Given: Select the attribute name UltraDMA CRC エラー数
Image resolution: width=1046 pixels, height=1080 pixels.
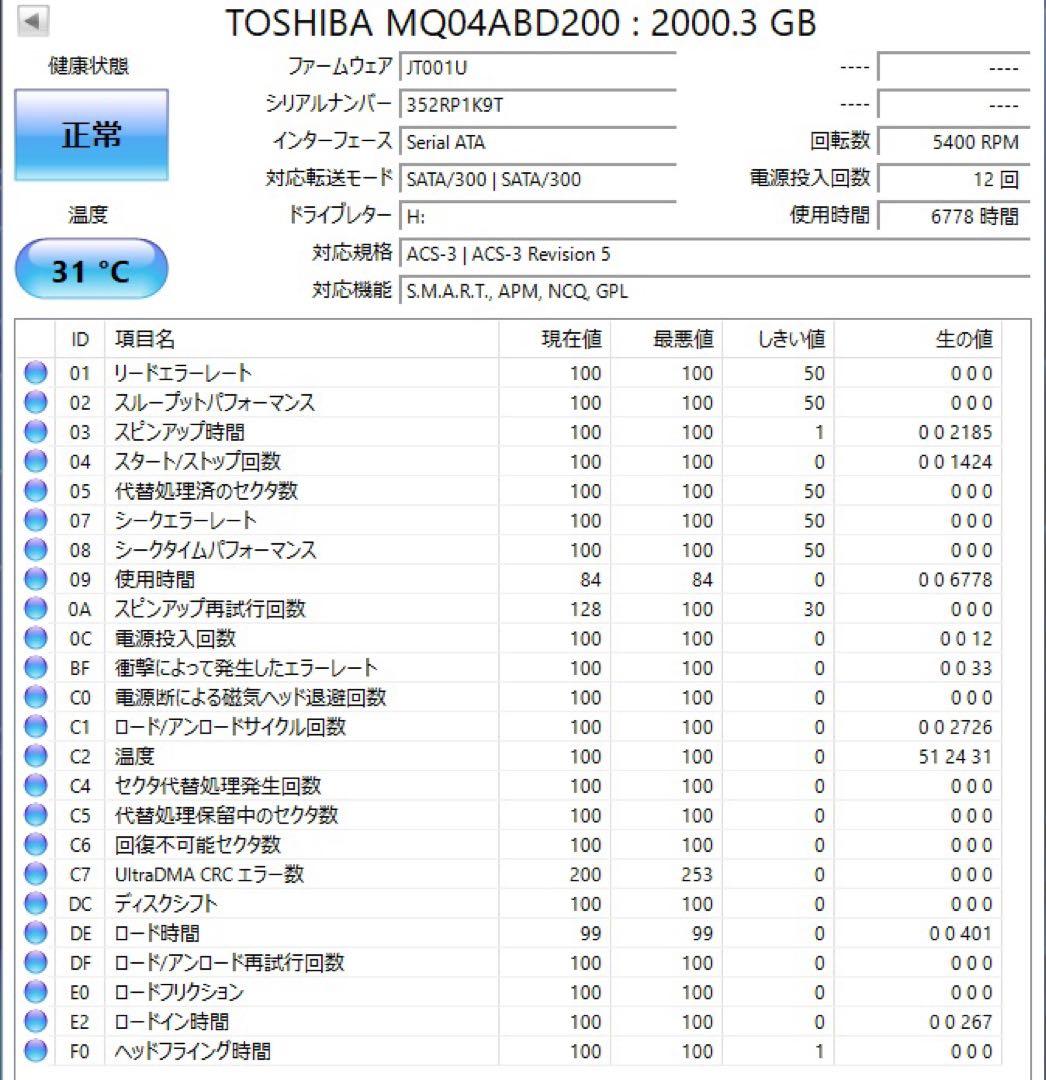Looking at the screenshot, I should (x=209, y=874).
